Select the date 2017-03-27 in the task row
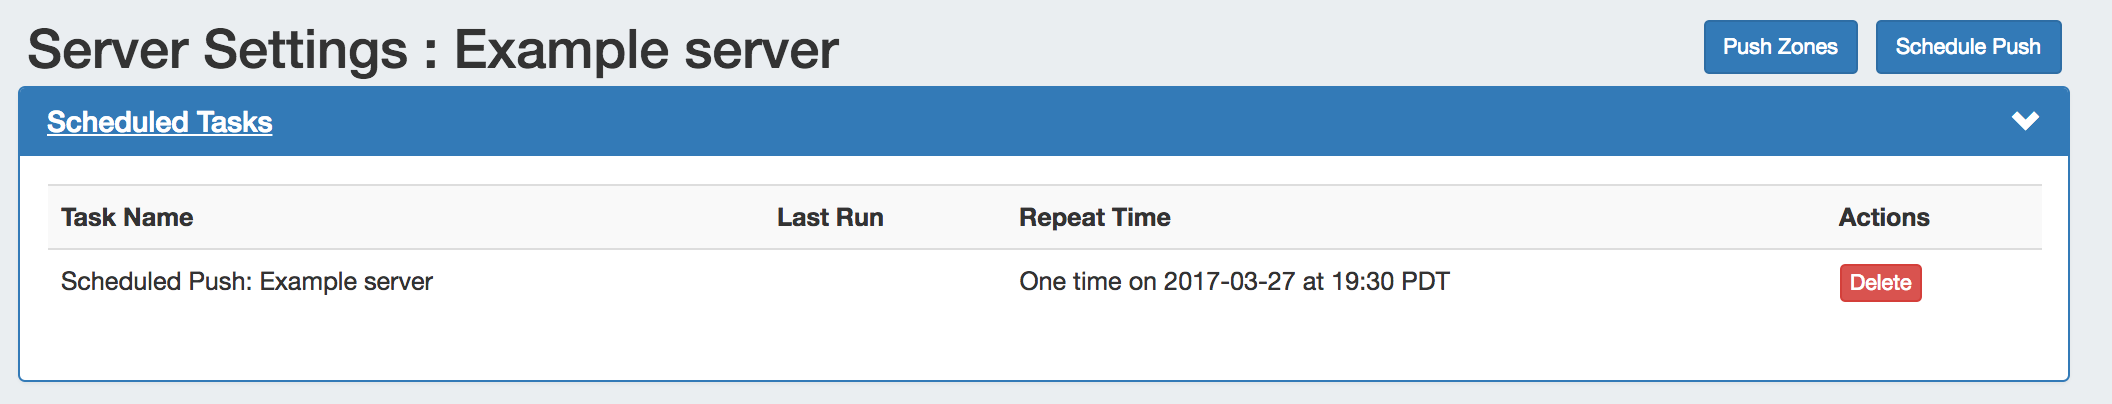 tap(1229, 282)
